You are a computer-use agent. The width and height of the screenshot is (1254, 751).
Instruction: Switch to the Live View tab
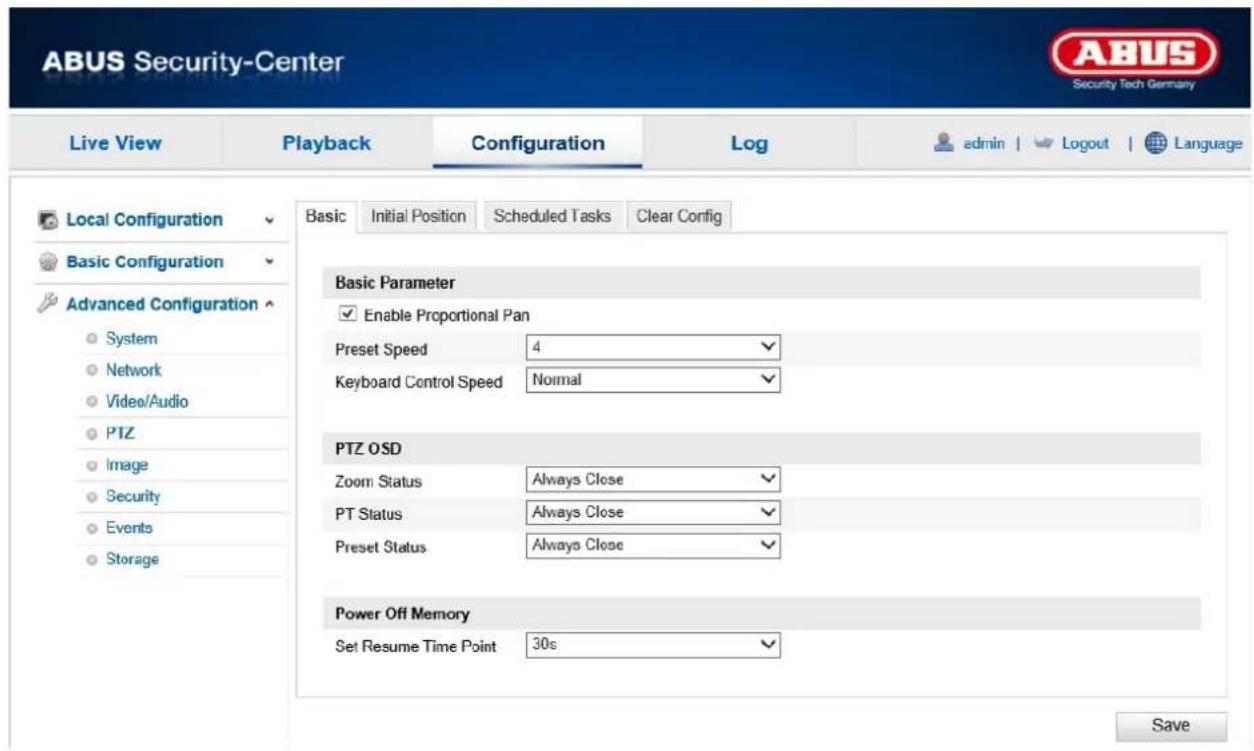[116, 143]
